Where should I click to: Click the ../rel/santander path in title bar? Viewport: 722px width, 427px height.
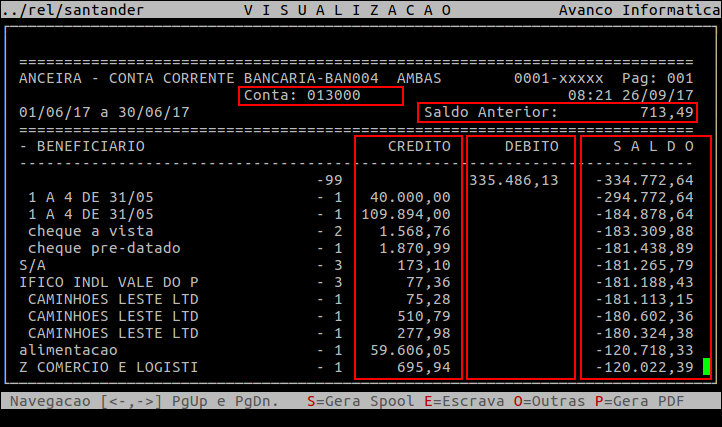coord(72,9)
